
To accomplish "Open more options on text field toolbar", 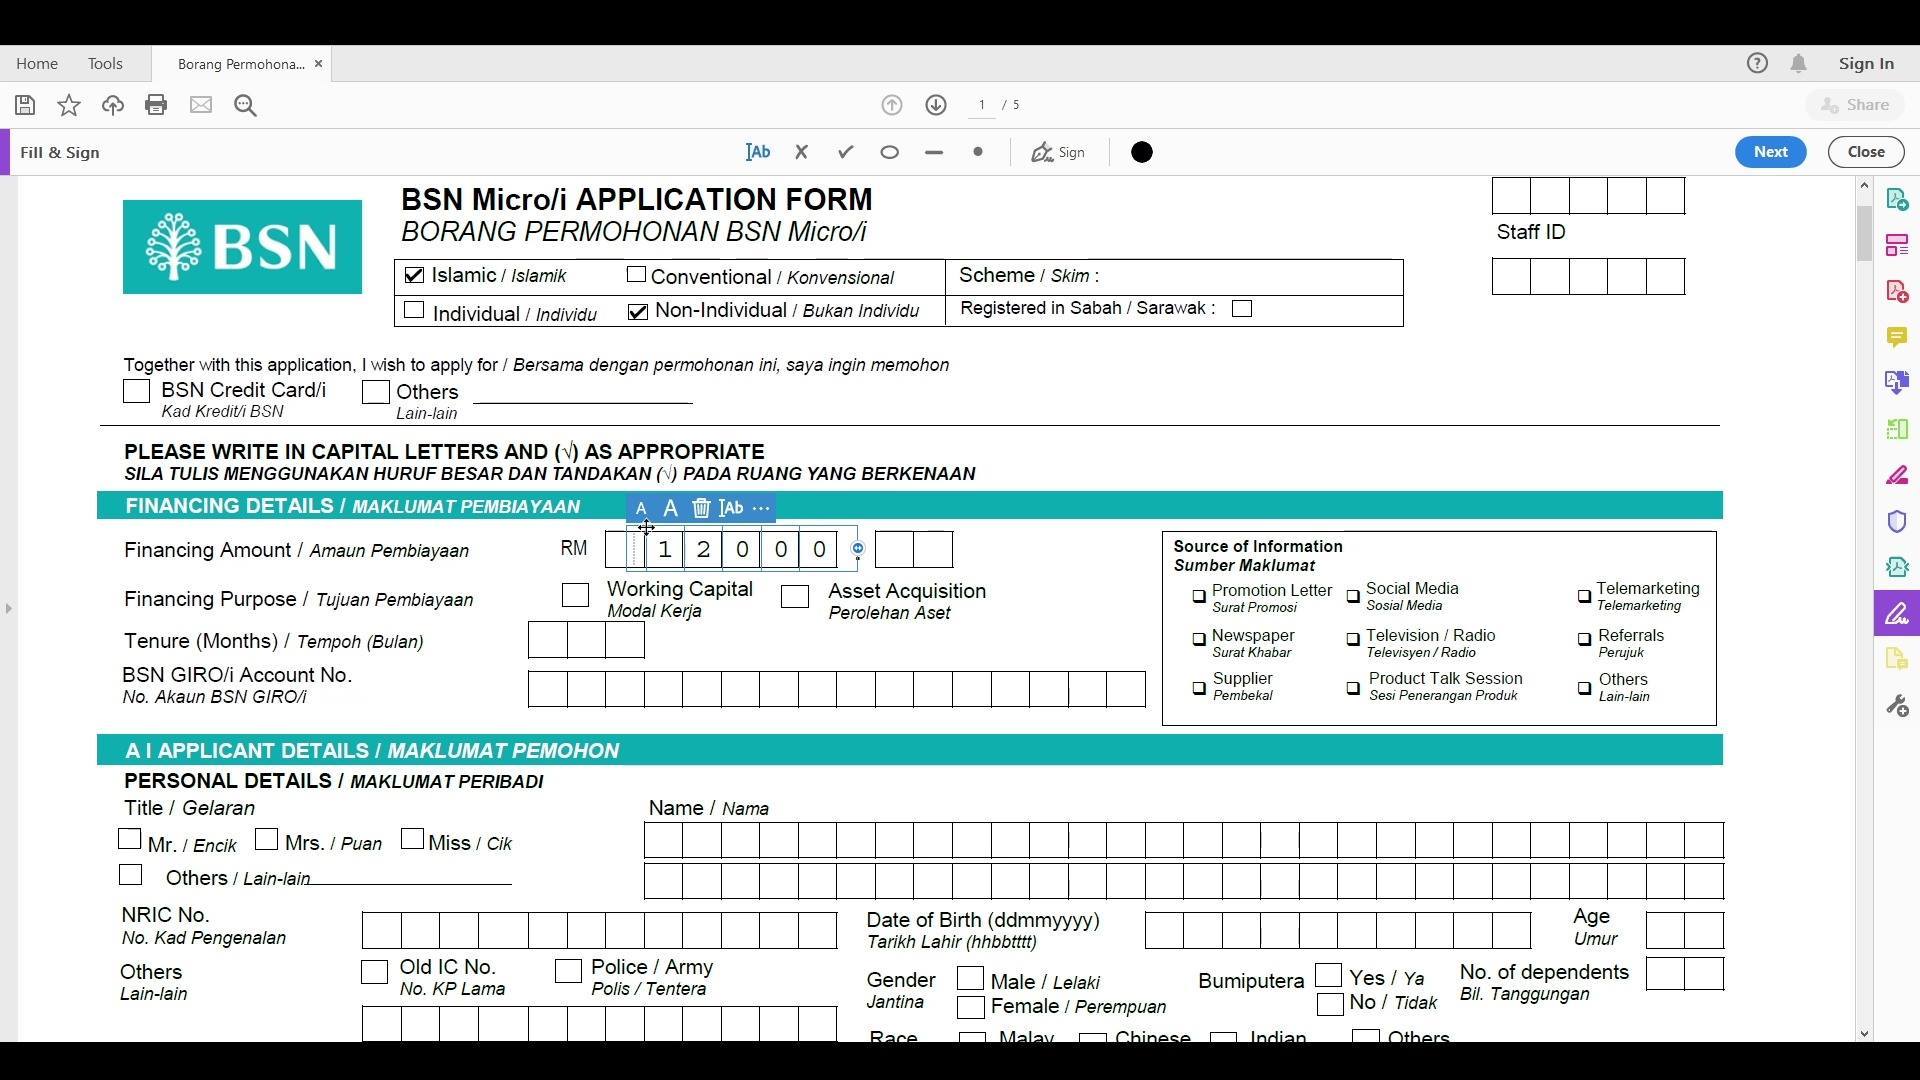I will click(x=761, y=508).
